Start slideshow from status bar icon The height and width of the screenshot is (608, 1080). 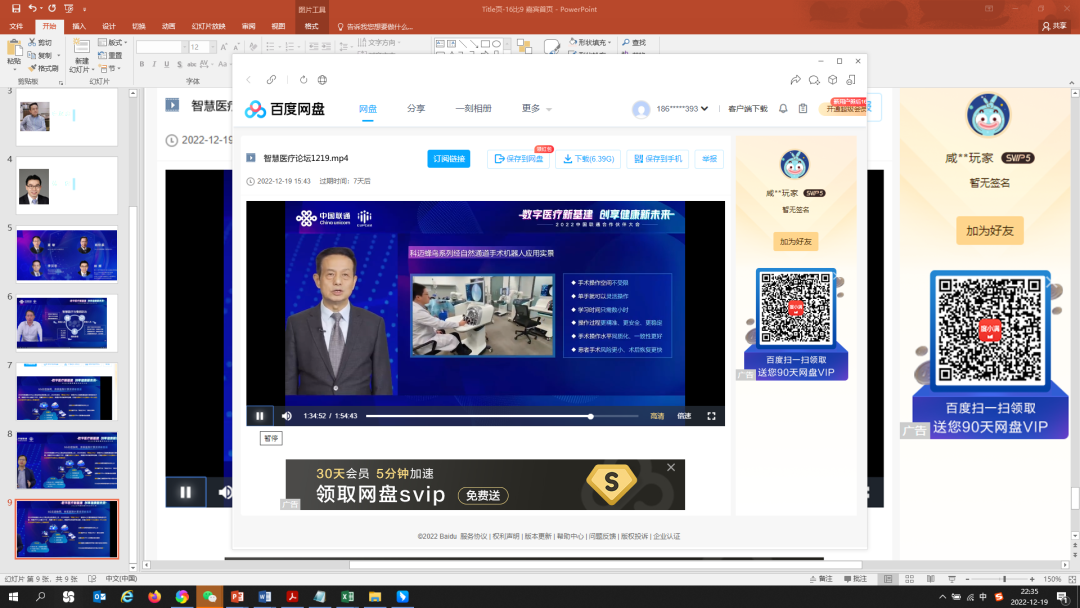click(952, 579)
